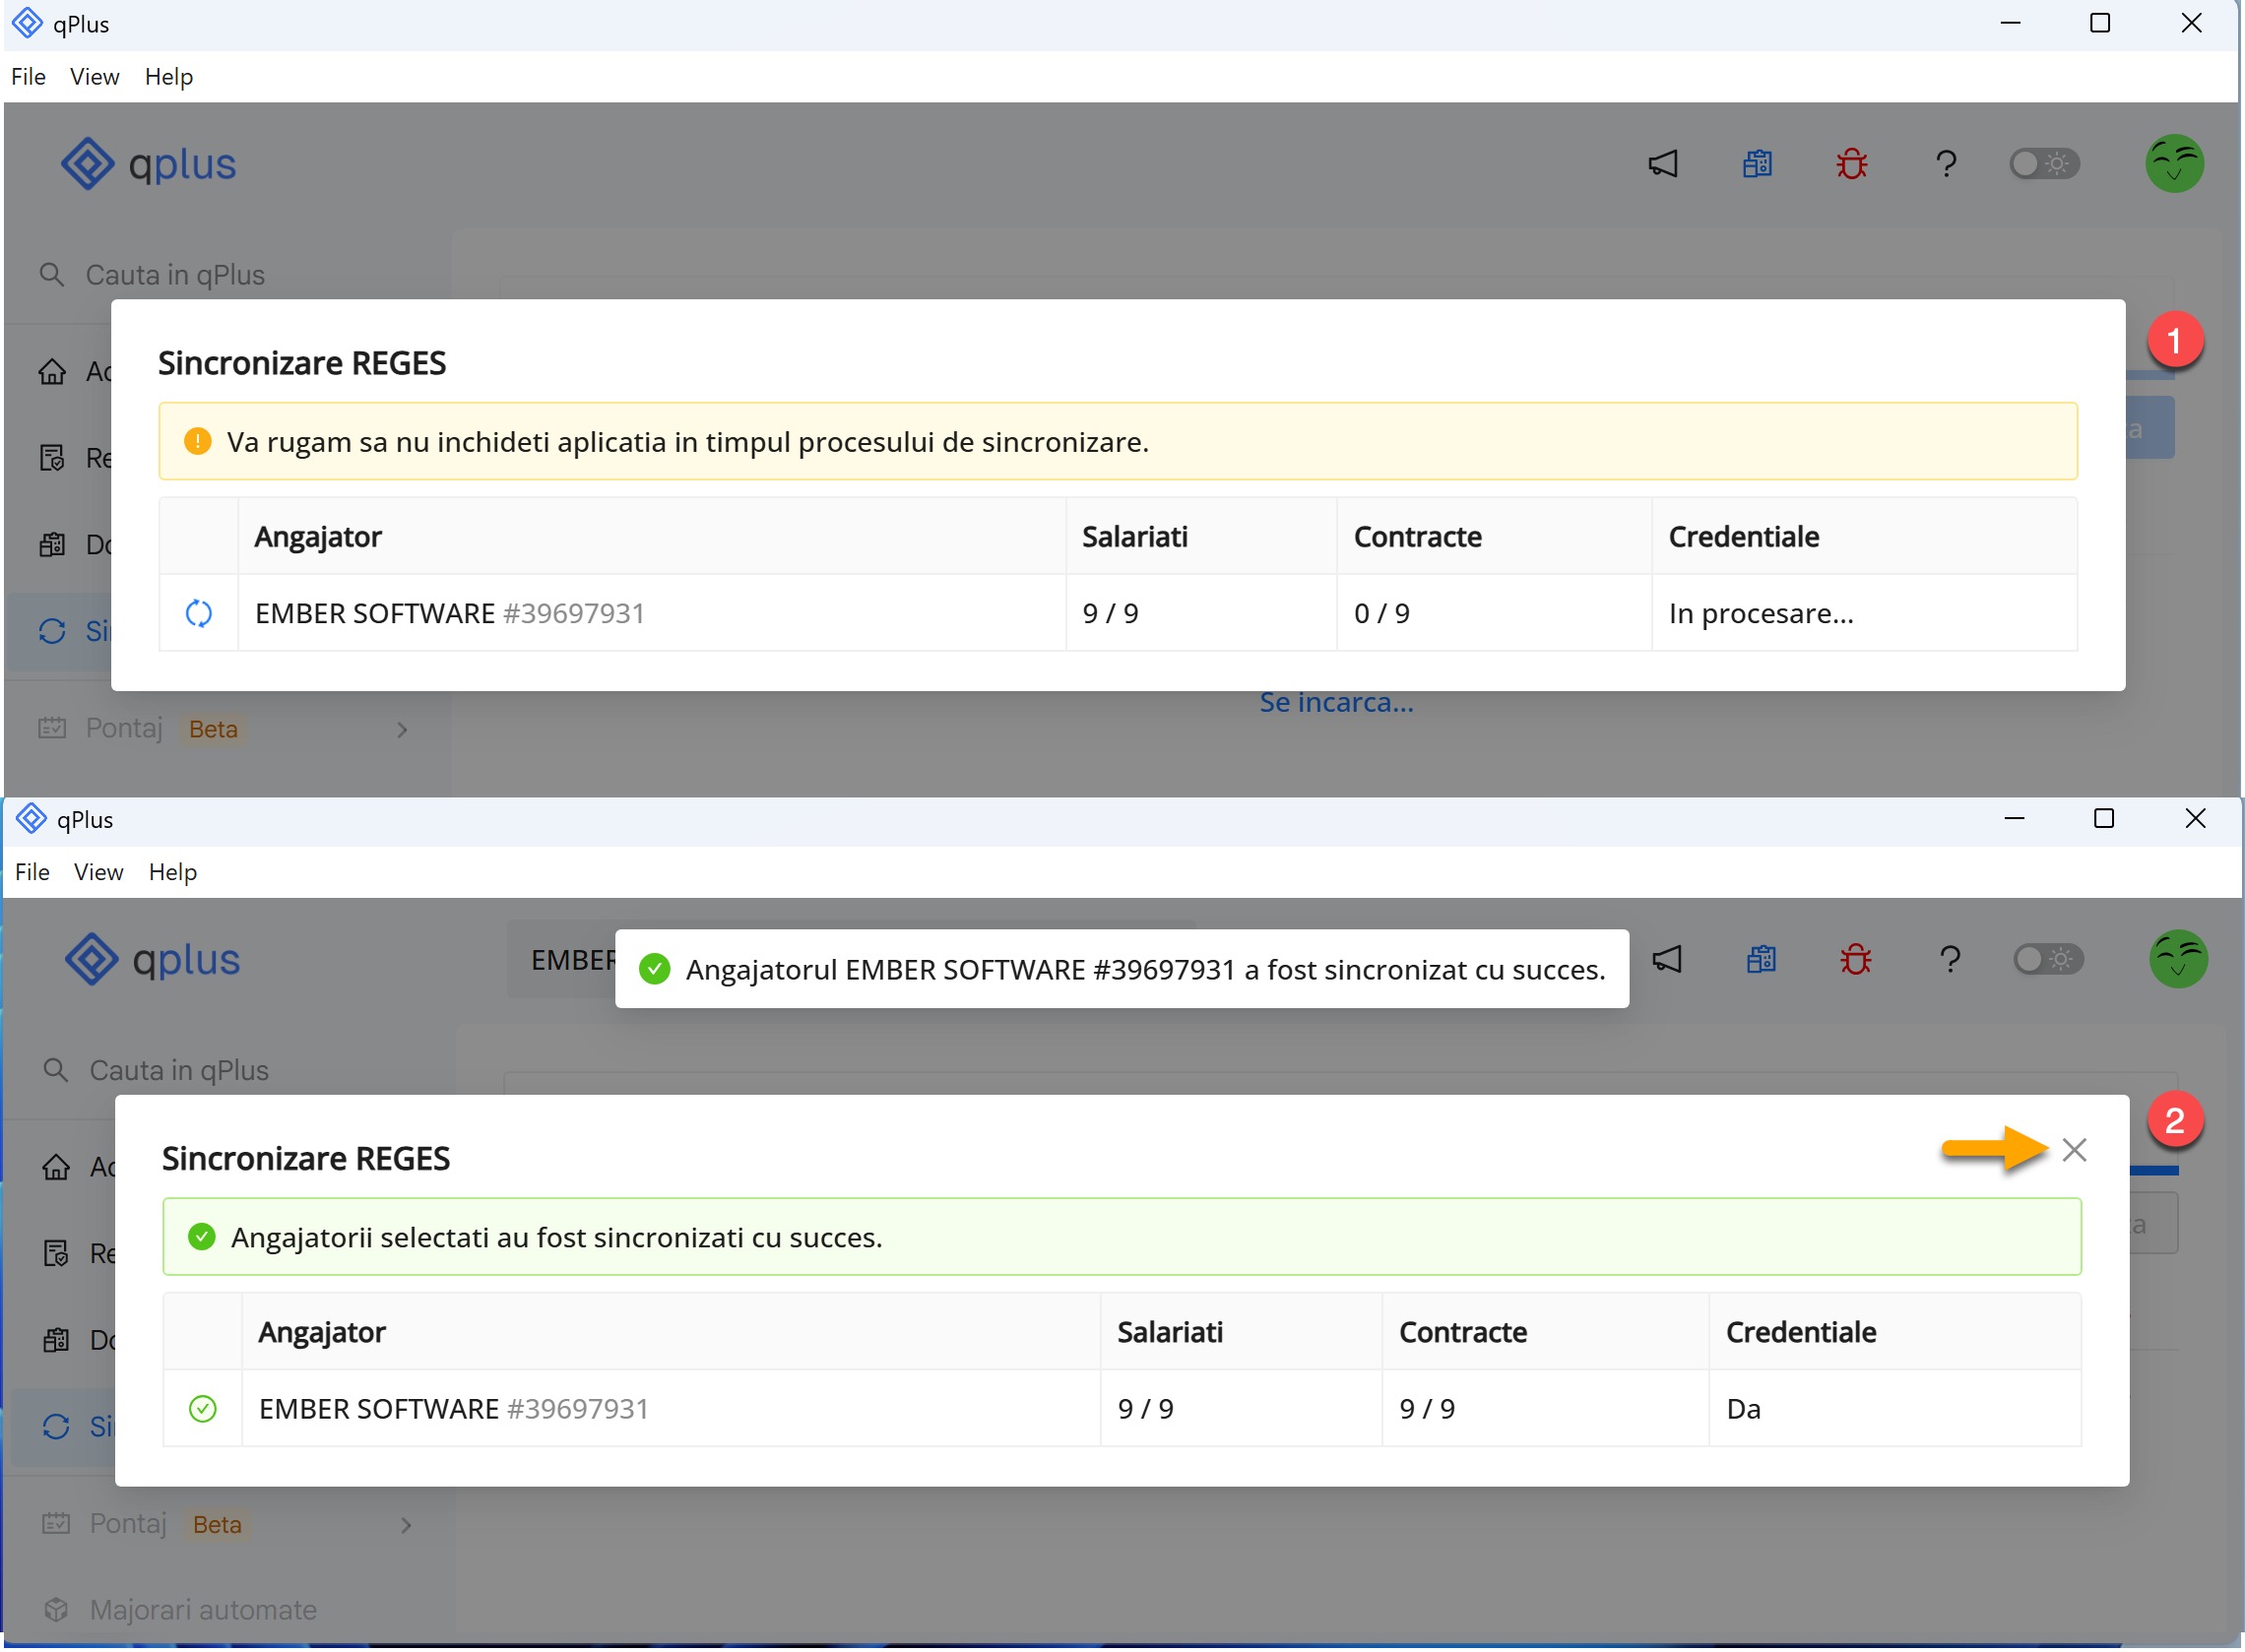
Task: Open Help menu in bottom window
Action: pos(173,872)
